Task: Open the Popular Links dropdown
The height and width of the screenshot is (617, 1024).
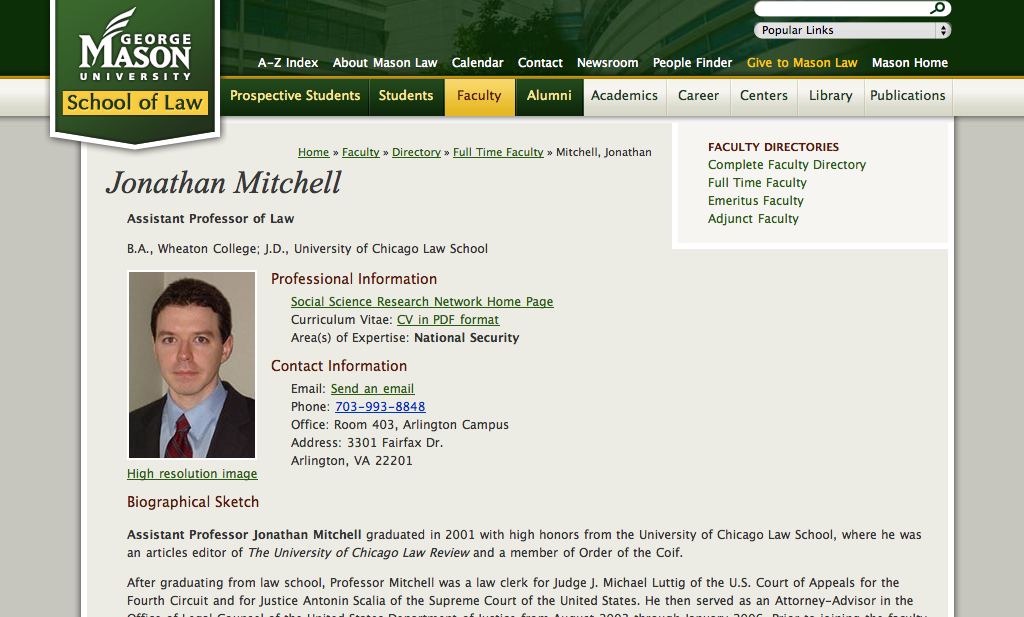Action: tap(851, 31)
